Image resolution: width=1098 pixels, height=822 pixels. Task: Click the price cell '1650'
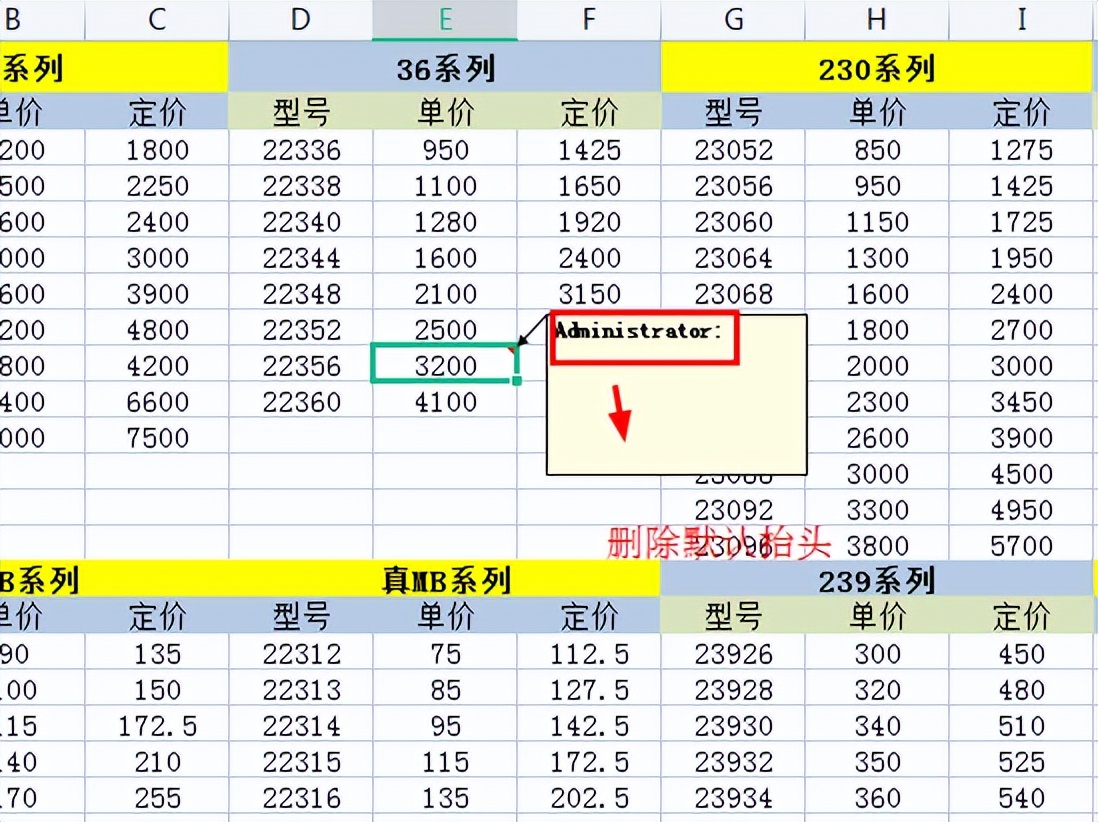coord(589,186)
